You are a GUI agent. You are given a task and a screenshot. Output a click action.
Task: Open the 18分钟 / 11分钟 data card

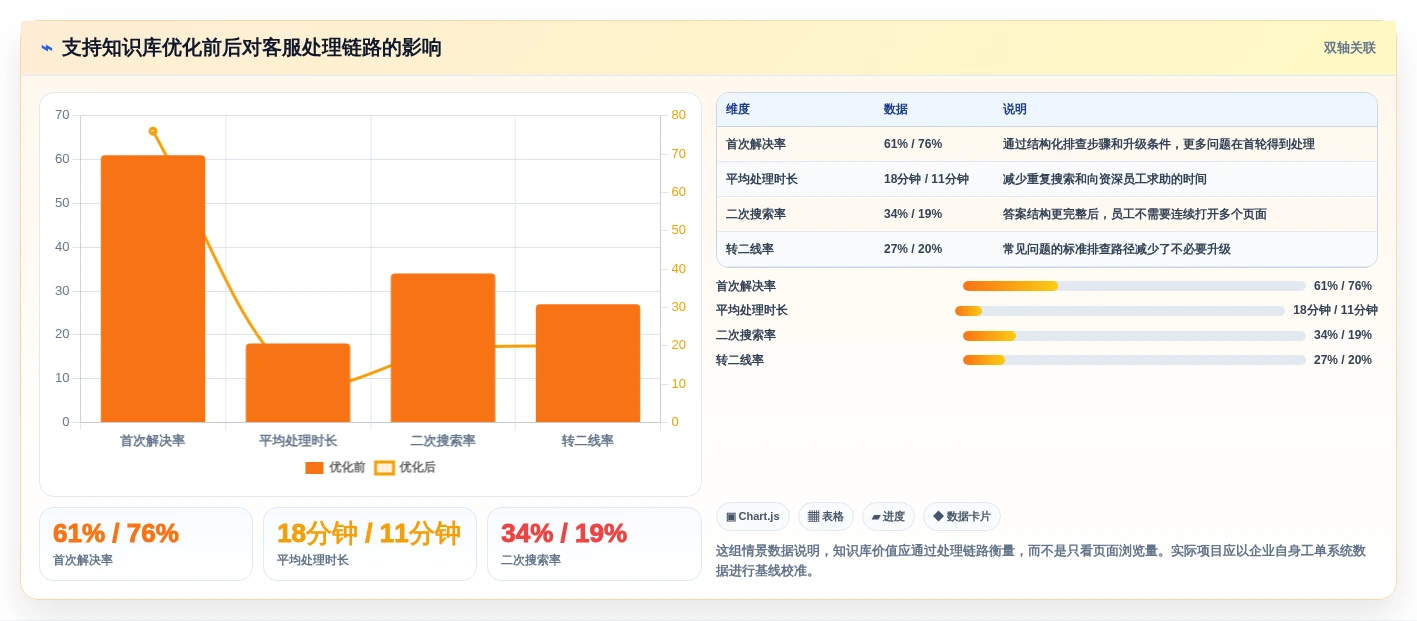370,544
